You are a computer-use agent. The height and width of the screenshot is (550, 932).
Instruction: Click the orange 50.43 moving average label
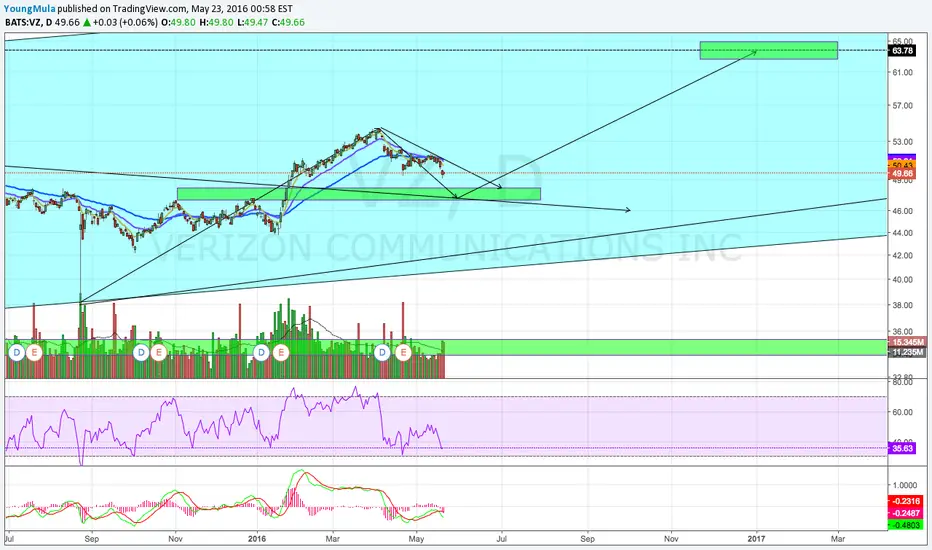[902, 165]
